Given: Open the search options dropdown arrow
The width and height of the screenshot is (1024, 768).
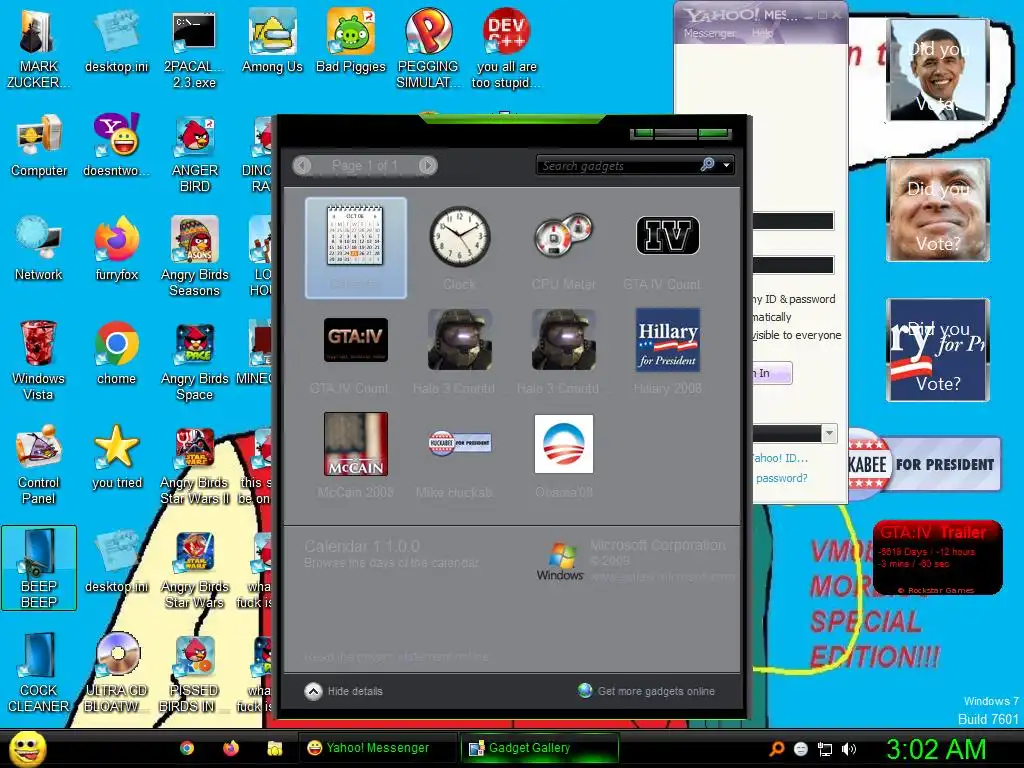Looking at the screenshot, I should 726,165.
